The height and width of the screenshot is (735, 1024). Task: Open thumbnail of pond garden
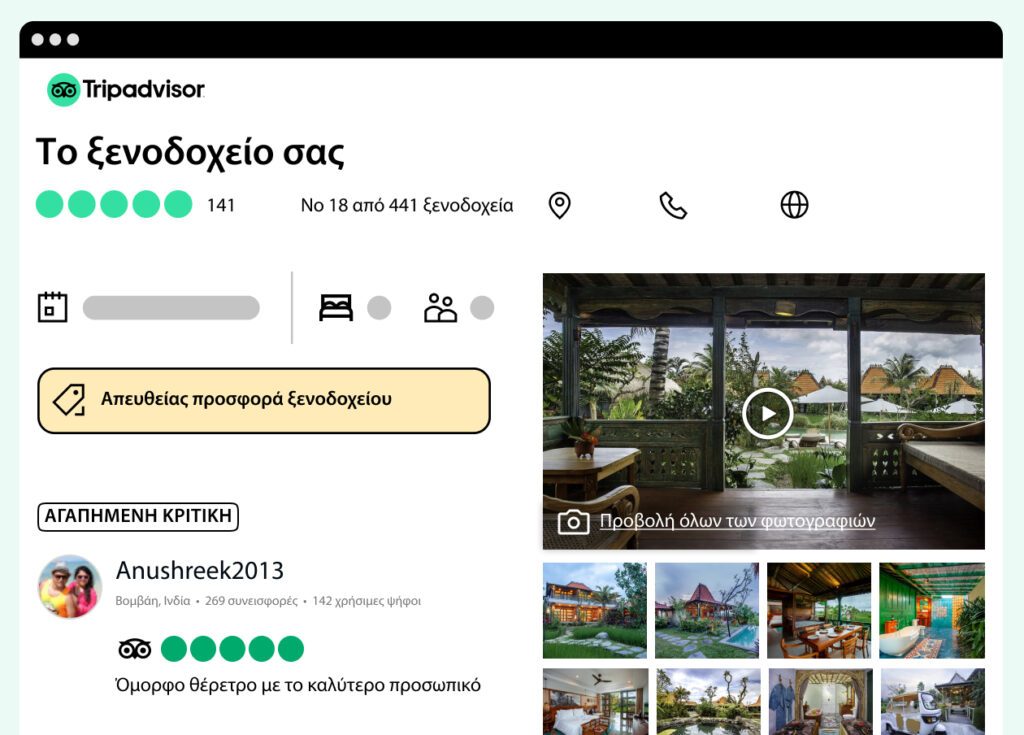pyautogui.click(x=709, y=702)
